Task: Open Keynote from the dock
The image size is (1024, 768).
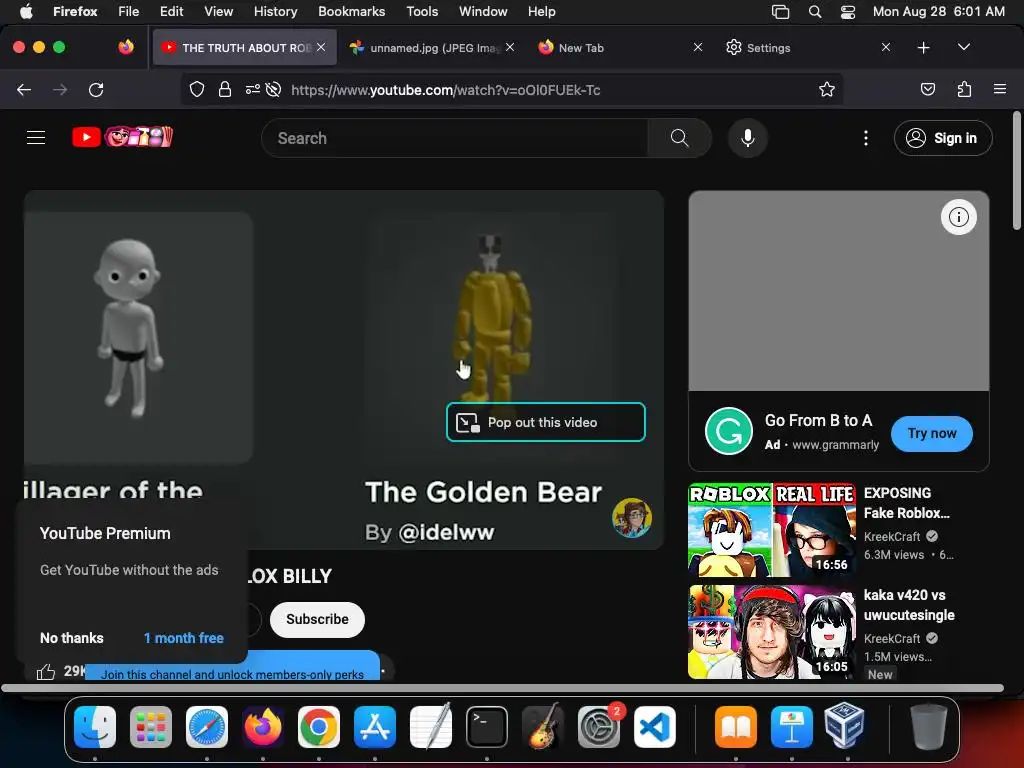Action: pyautogui.click(x=792, y=727)
